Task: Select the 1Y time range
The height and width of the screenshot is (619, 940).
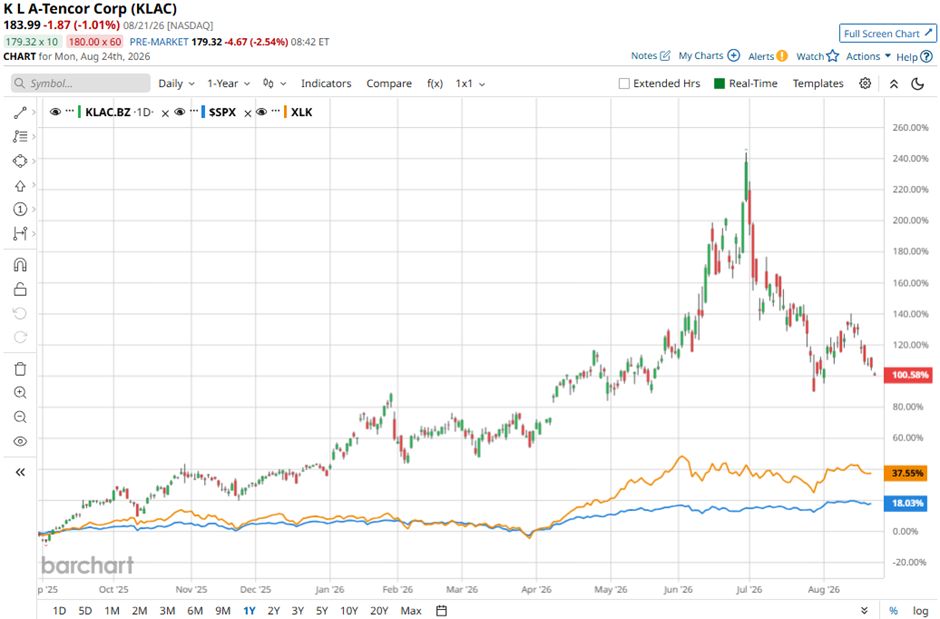Action: pos(249,611)
